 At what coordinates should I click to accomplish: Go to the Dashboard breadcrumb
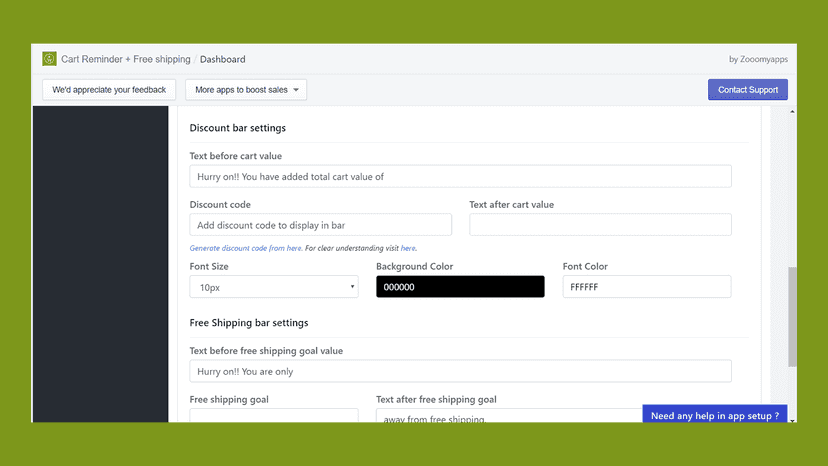(x=222, y=59)
